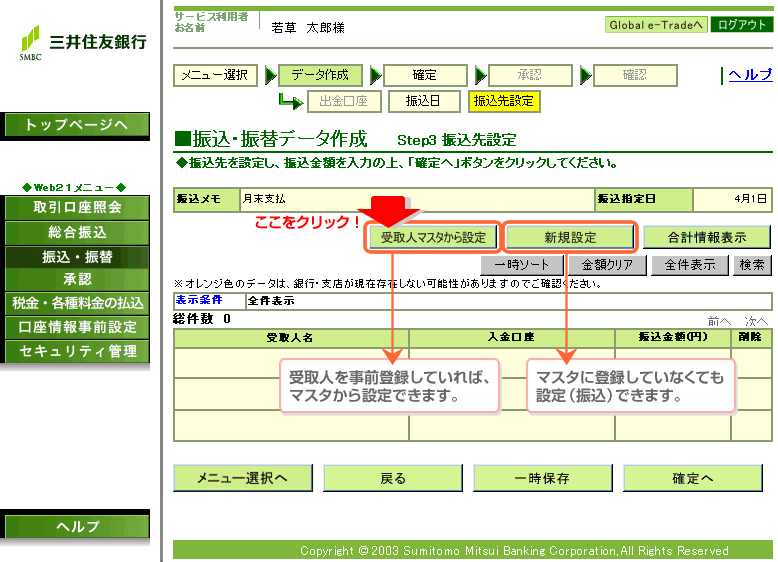This screenshot has height=562, width=778.
Task: Click 全件表示 button
Action: point(690,265)
